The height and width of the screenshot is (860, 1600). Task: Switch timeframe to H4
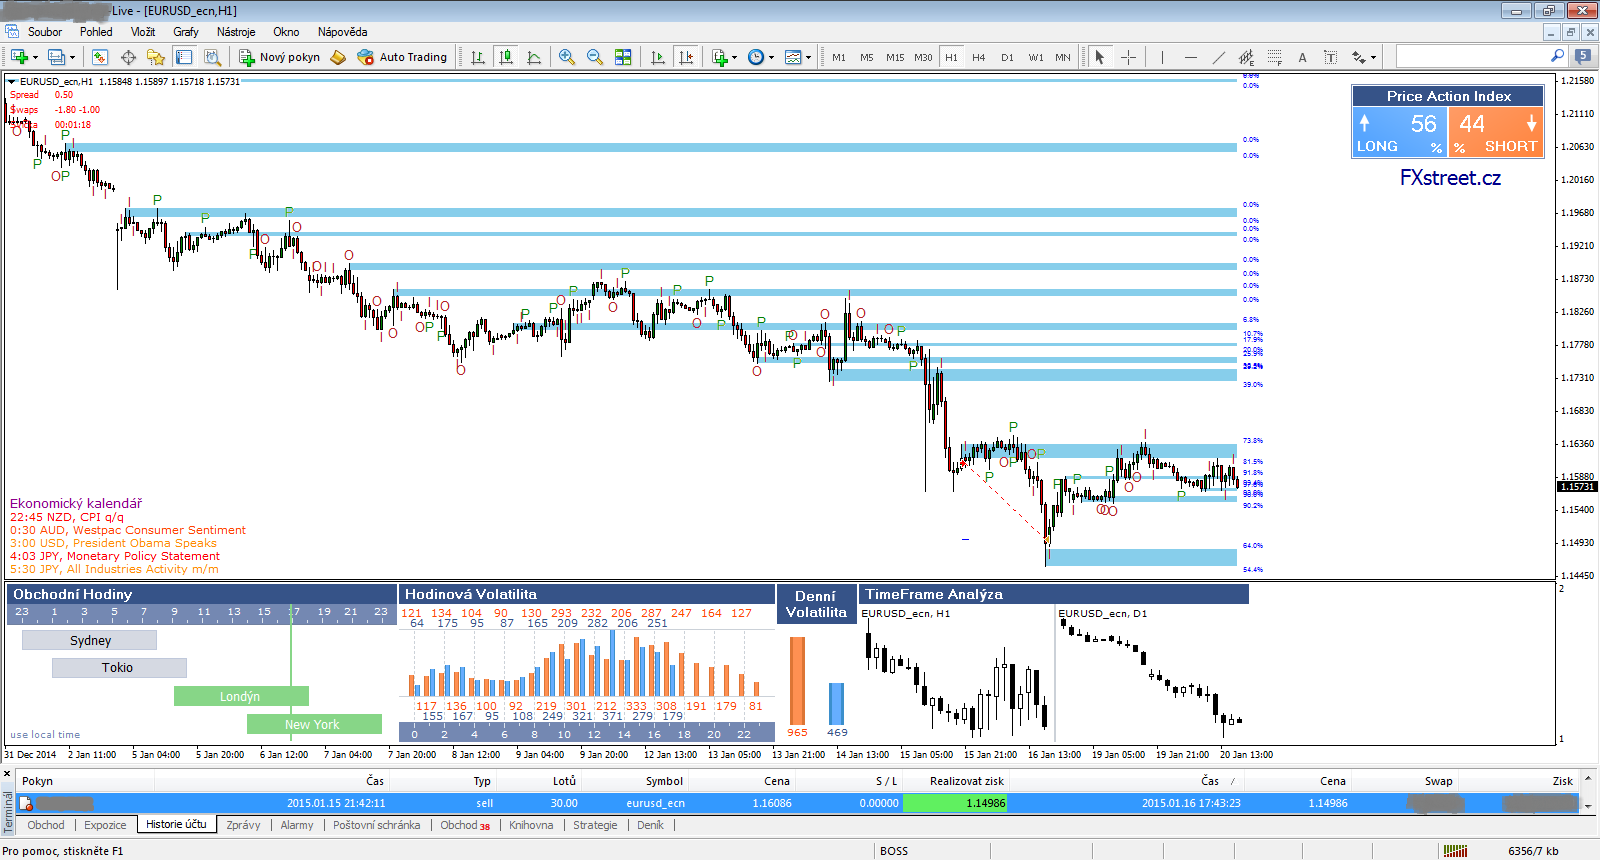pyautogui.click(x=978, y=57)
